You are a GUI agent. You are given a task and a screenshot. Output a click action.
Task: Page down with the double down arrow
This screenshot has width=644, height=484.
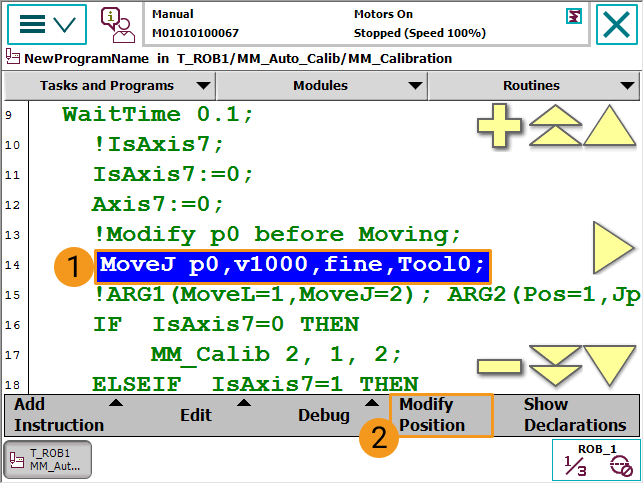coord(555,366)
